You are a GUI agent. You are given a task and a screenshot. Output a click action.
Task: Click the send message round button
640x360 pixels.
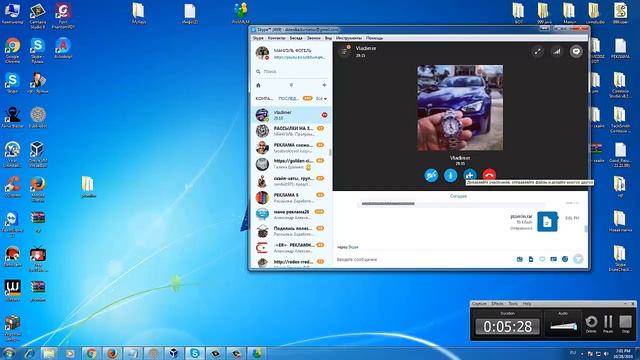[578, 259]
